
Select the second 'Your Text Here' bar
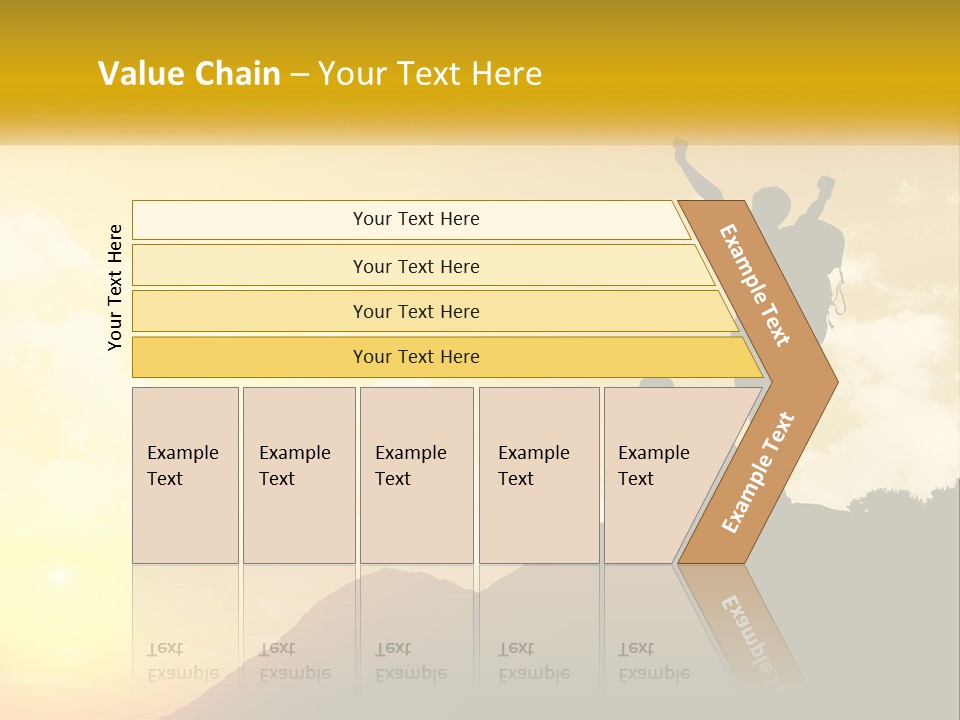[x=422, y=266]
